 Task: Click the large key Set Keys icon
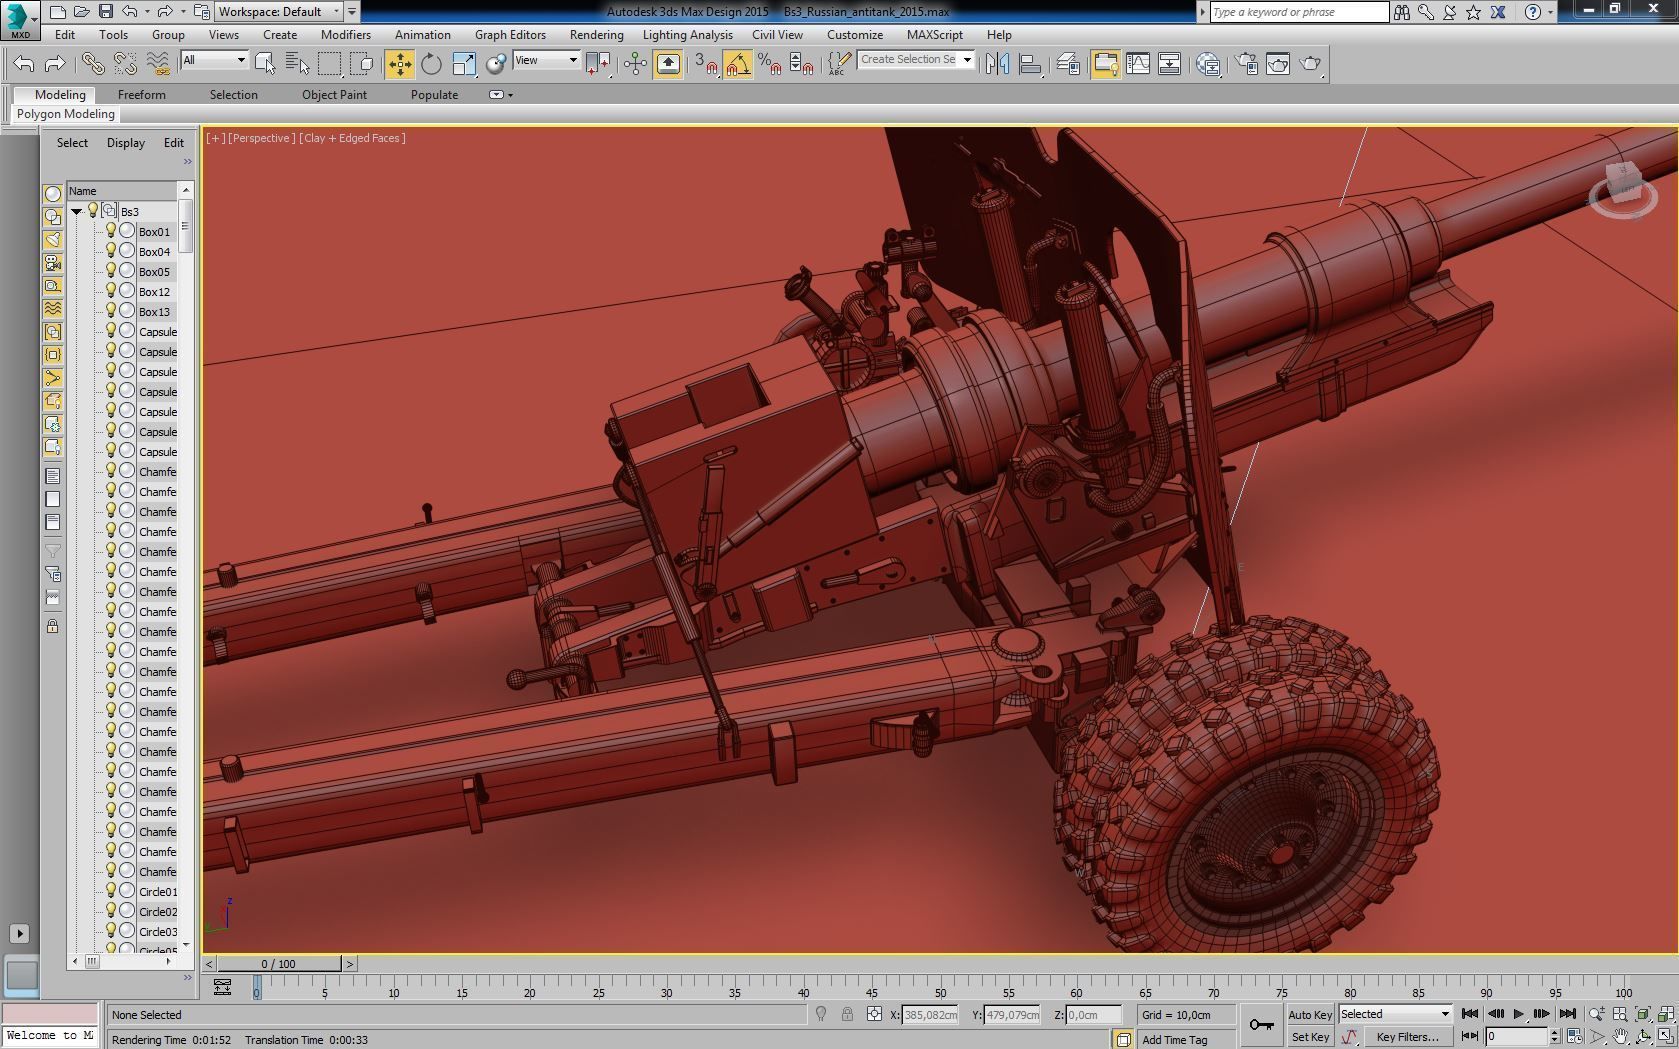[x=1261, y=1025]
